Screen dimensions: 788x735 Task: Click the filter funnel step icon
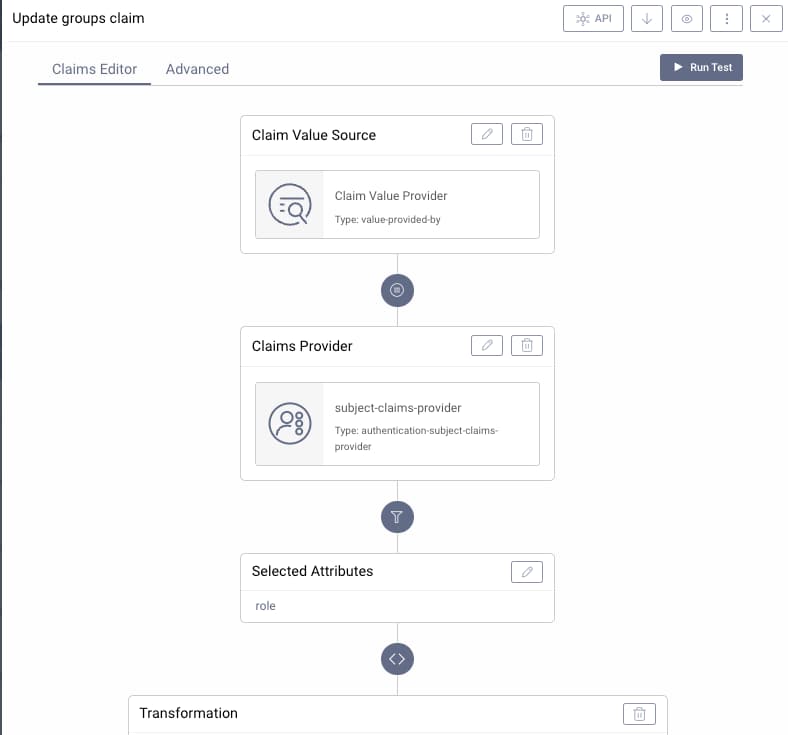click(397, 517)
